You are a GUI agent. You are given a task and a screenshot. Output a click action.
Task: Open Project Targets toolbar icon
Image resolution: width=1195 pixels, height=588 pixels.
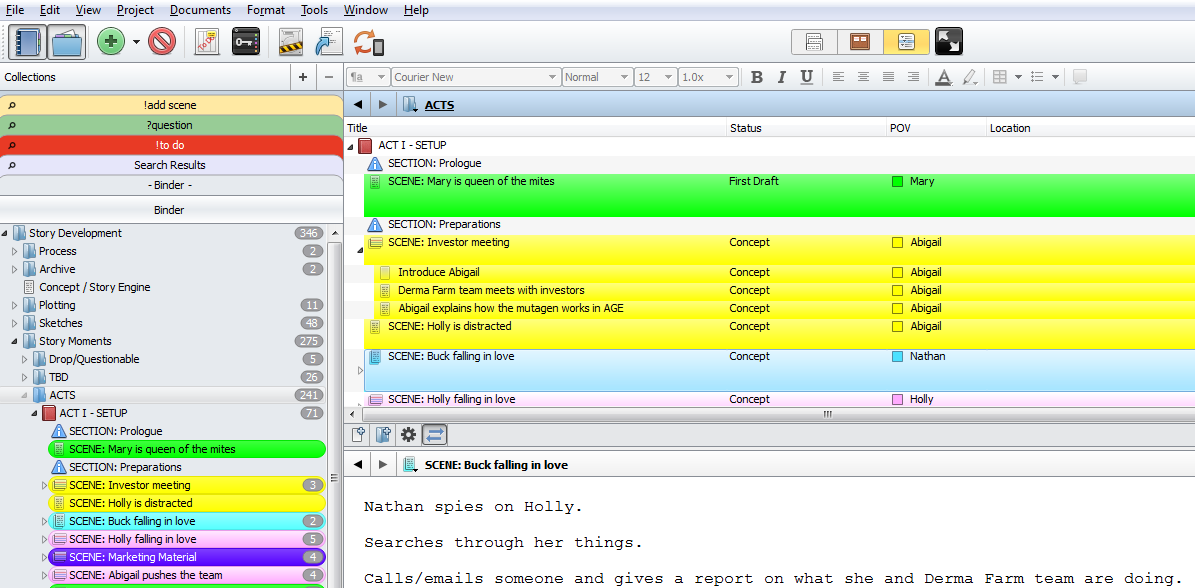(x=207, y=41)
